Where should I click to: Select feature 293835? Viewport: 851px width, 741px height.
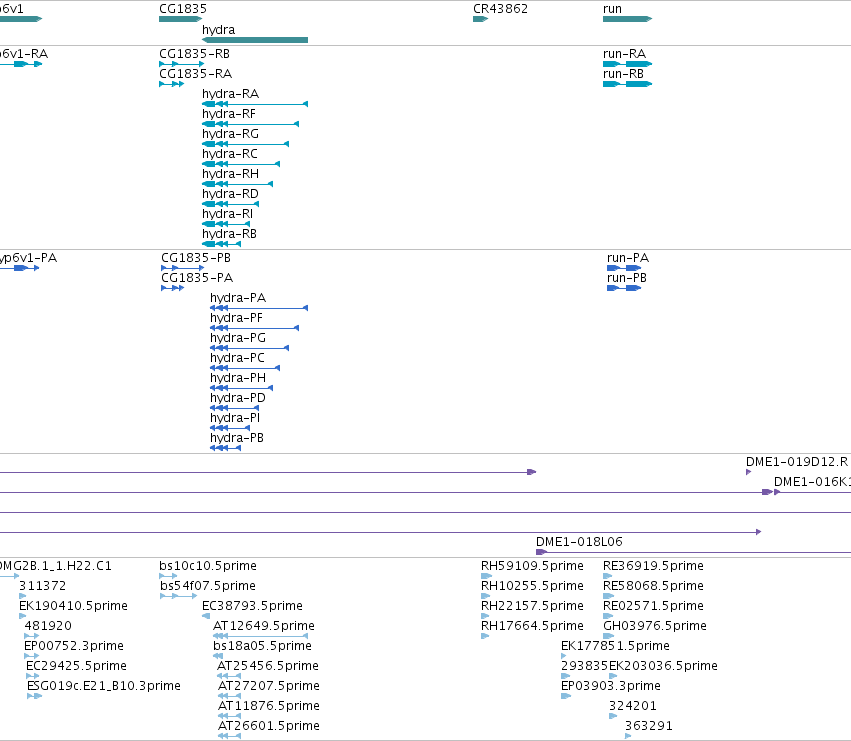(585, 667)
